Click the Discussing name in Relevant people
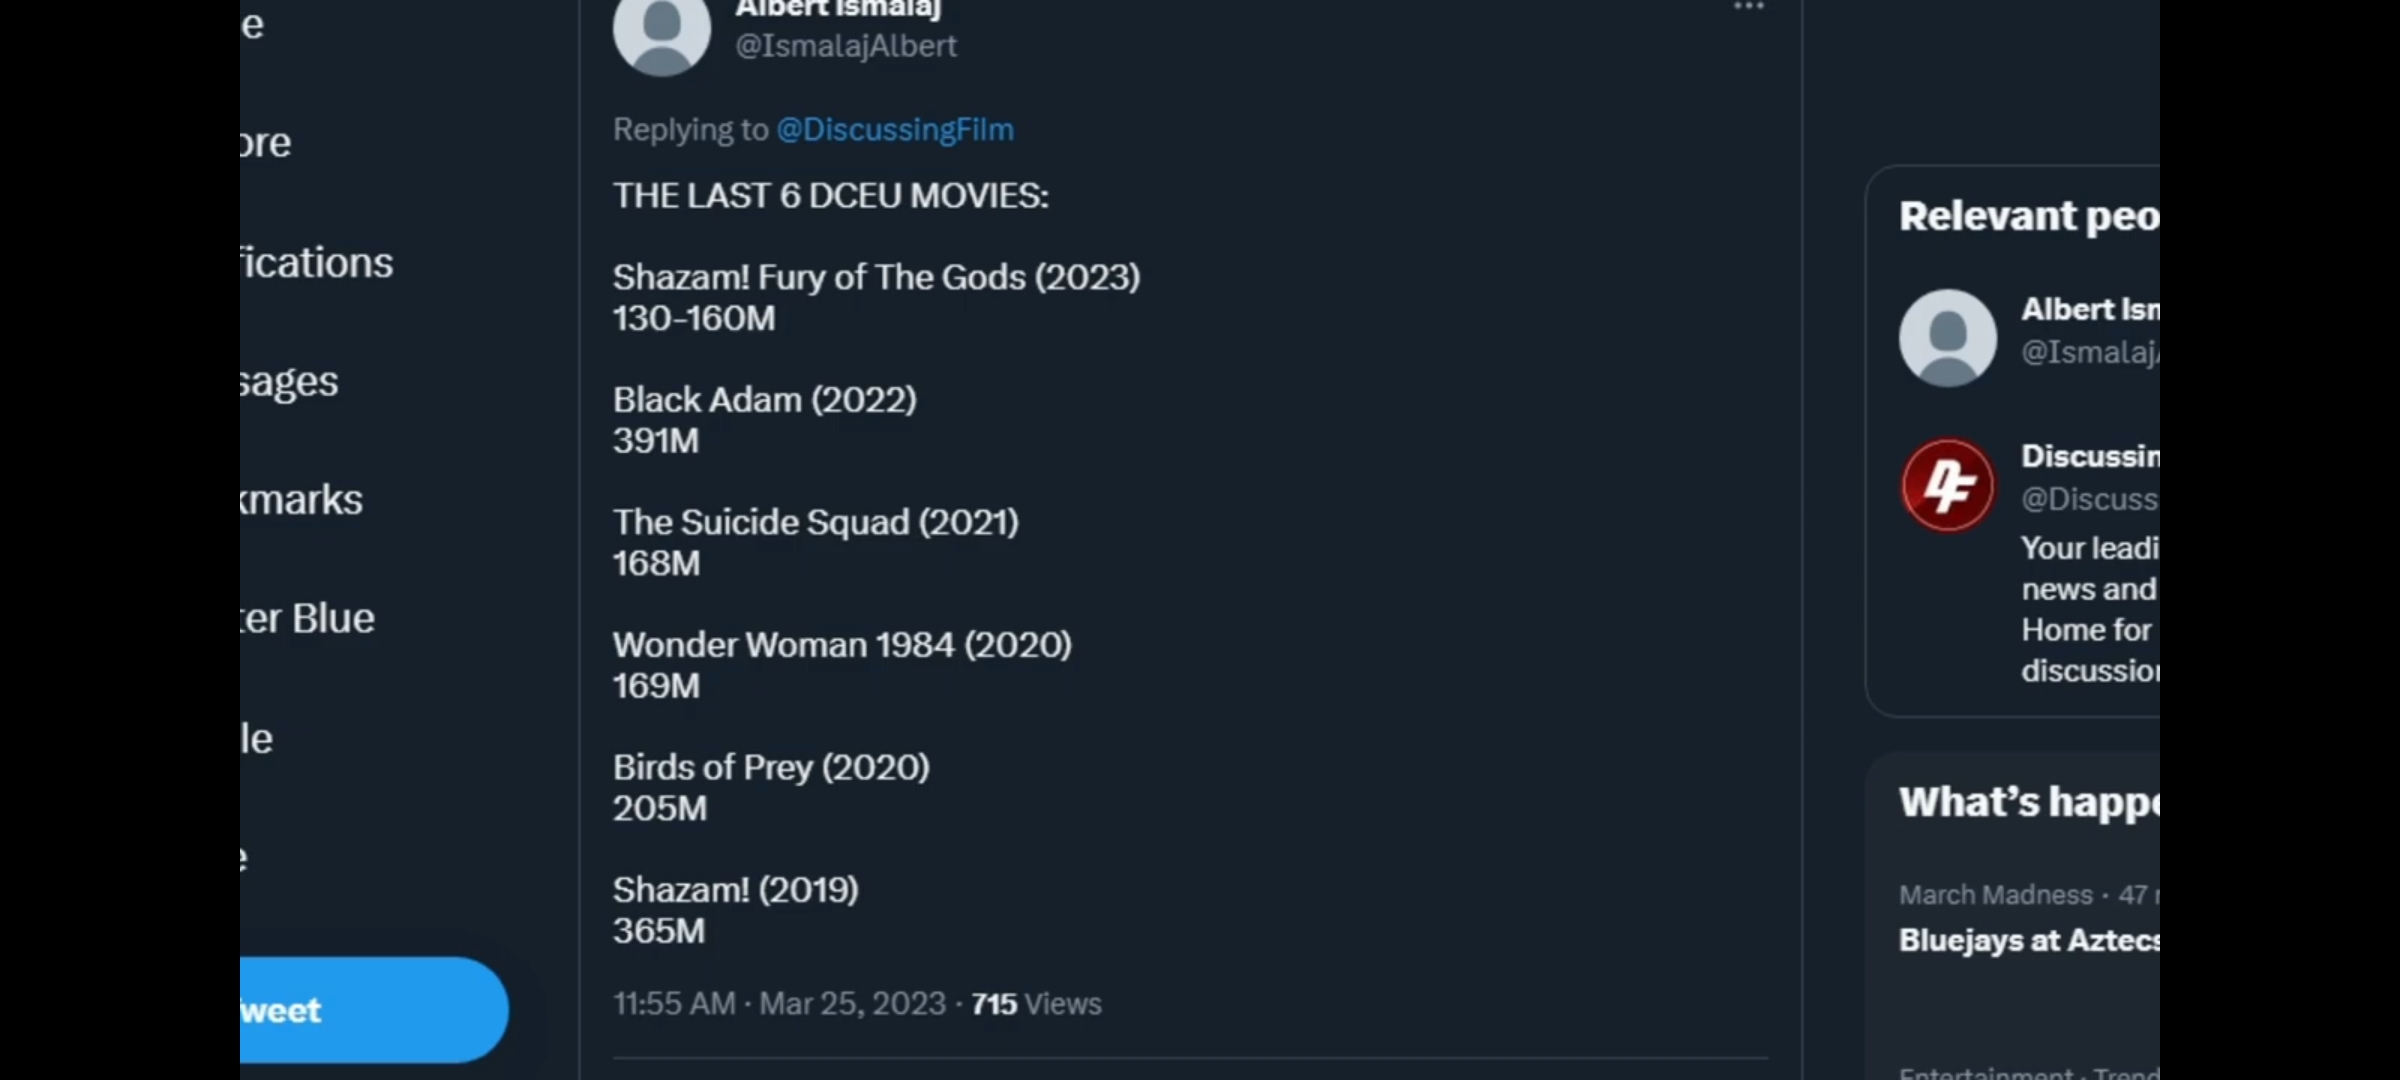2400x1080 pixels. (x=2089, y=456)
